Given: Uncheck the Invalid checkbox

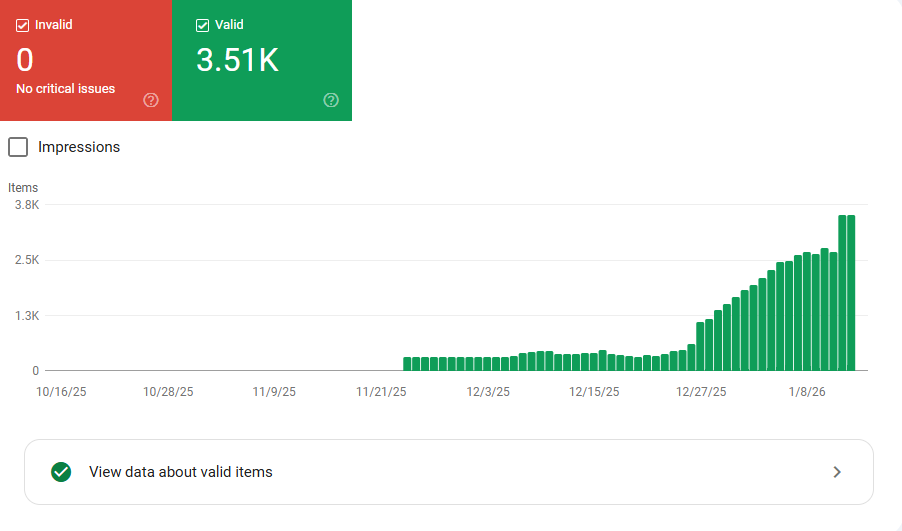Looking at the screenshot, I should (x=23, y=25).
